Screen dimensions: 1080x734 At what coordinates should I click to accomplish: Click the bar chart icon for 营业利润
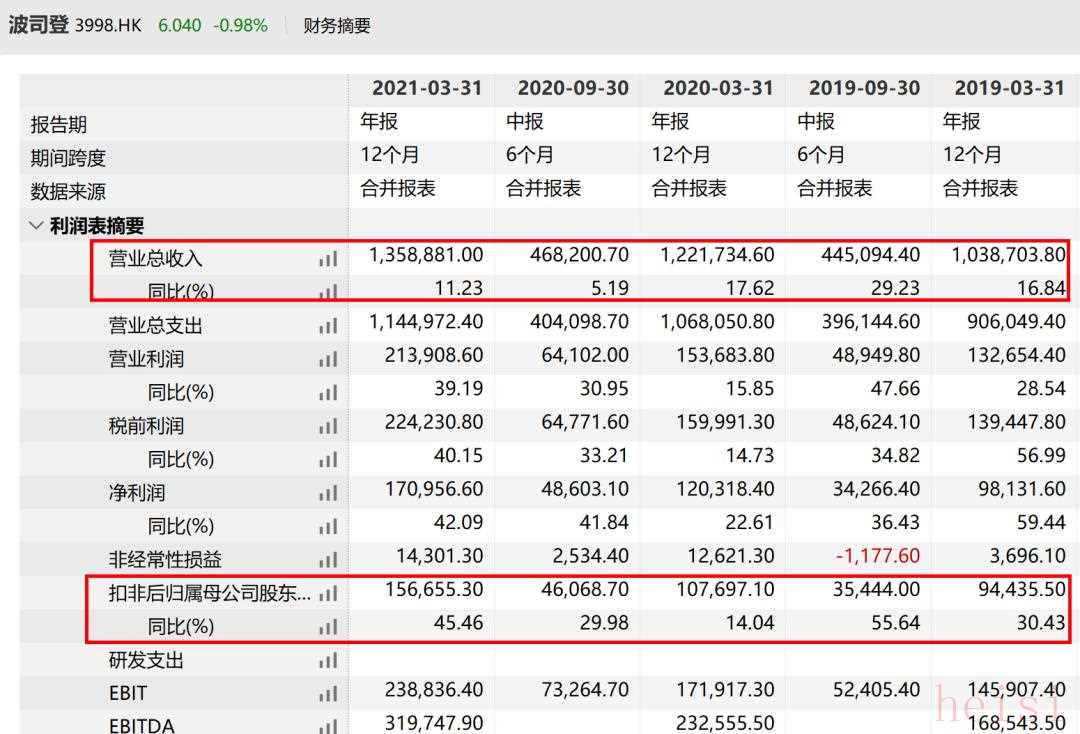(x=328, y=359)
